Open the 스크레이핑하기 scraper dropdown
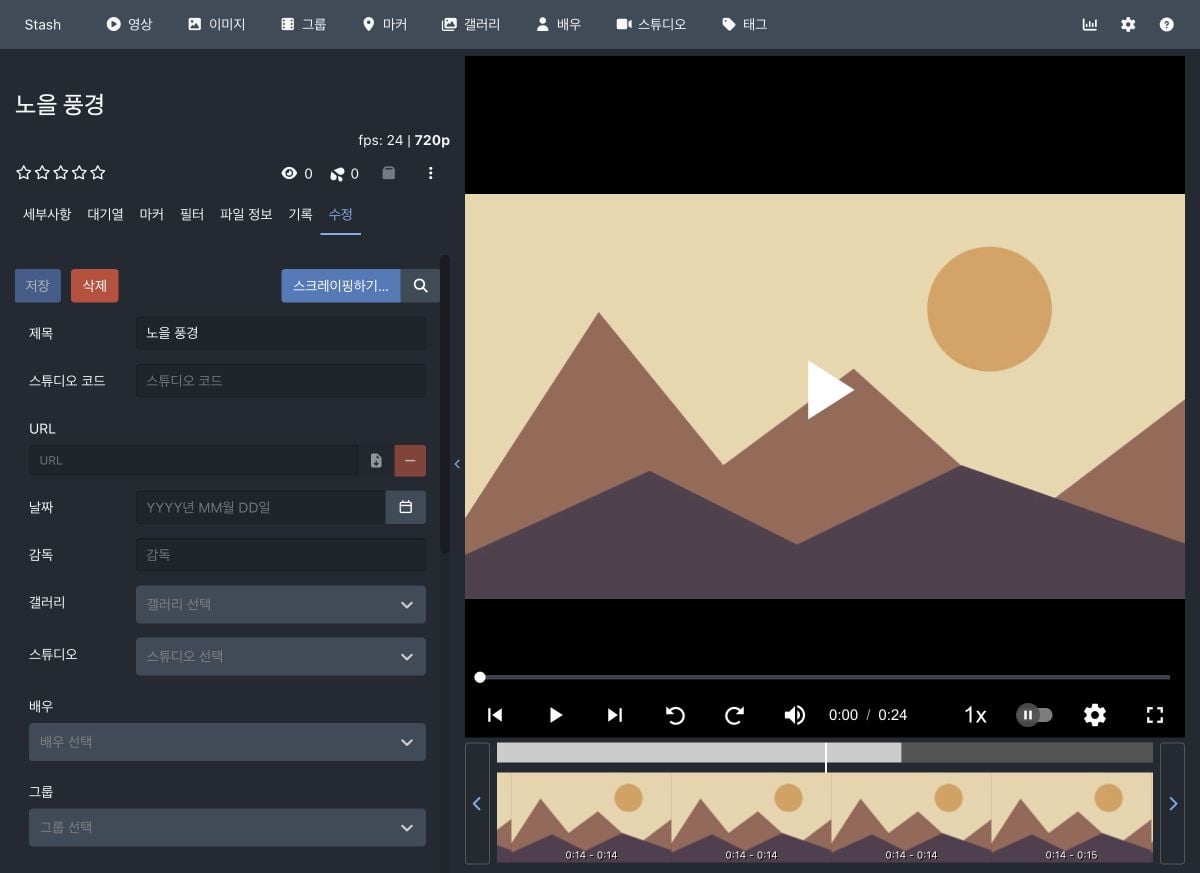 341,286
